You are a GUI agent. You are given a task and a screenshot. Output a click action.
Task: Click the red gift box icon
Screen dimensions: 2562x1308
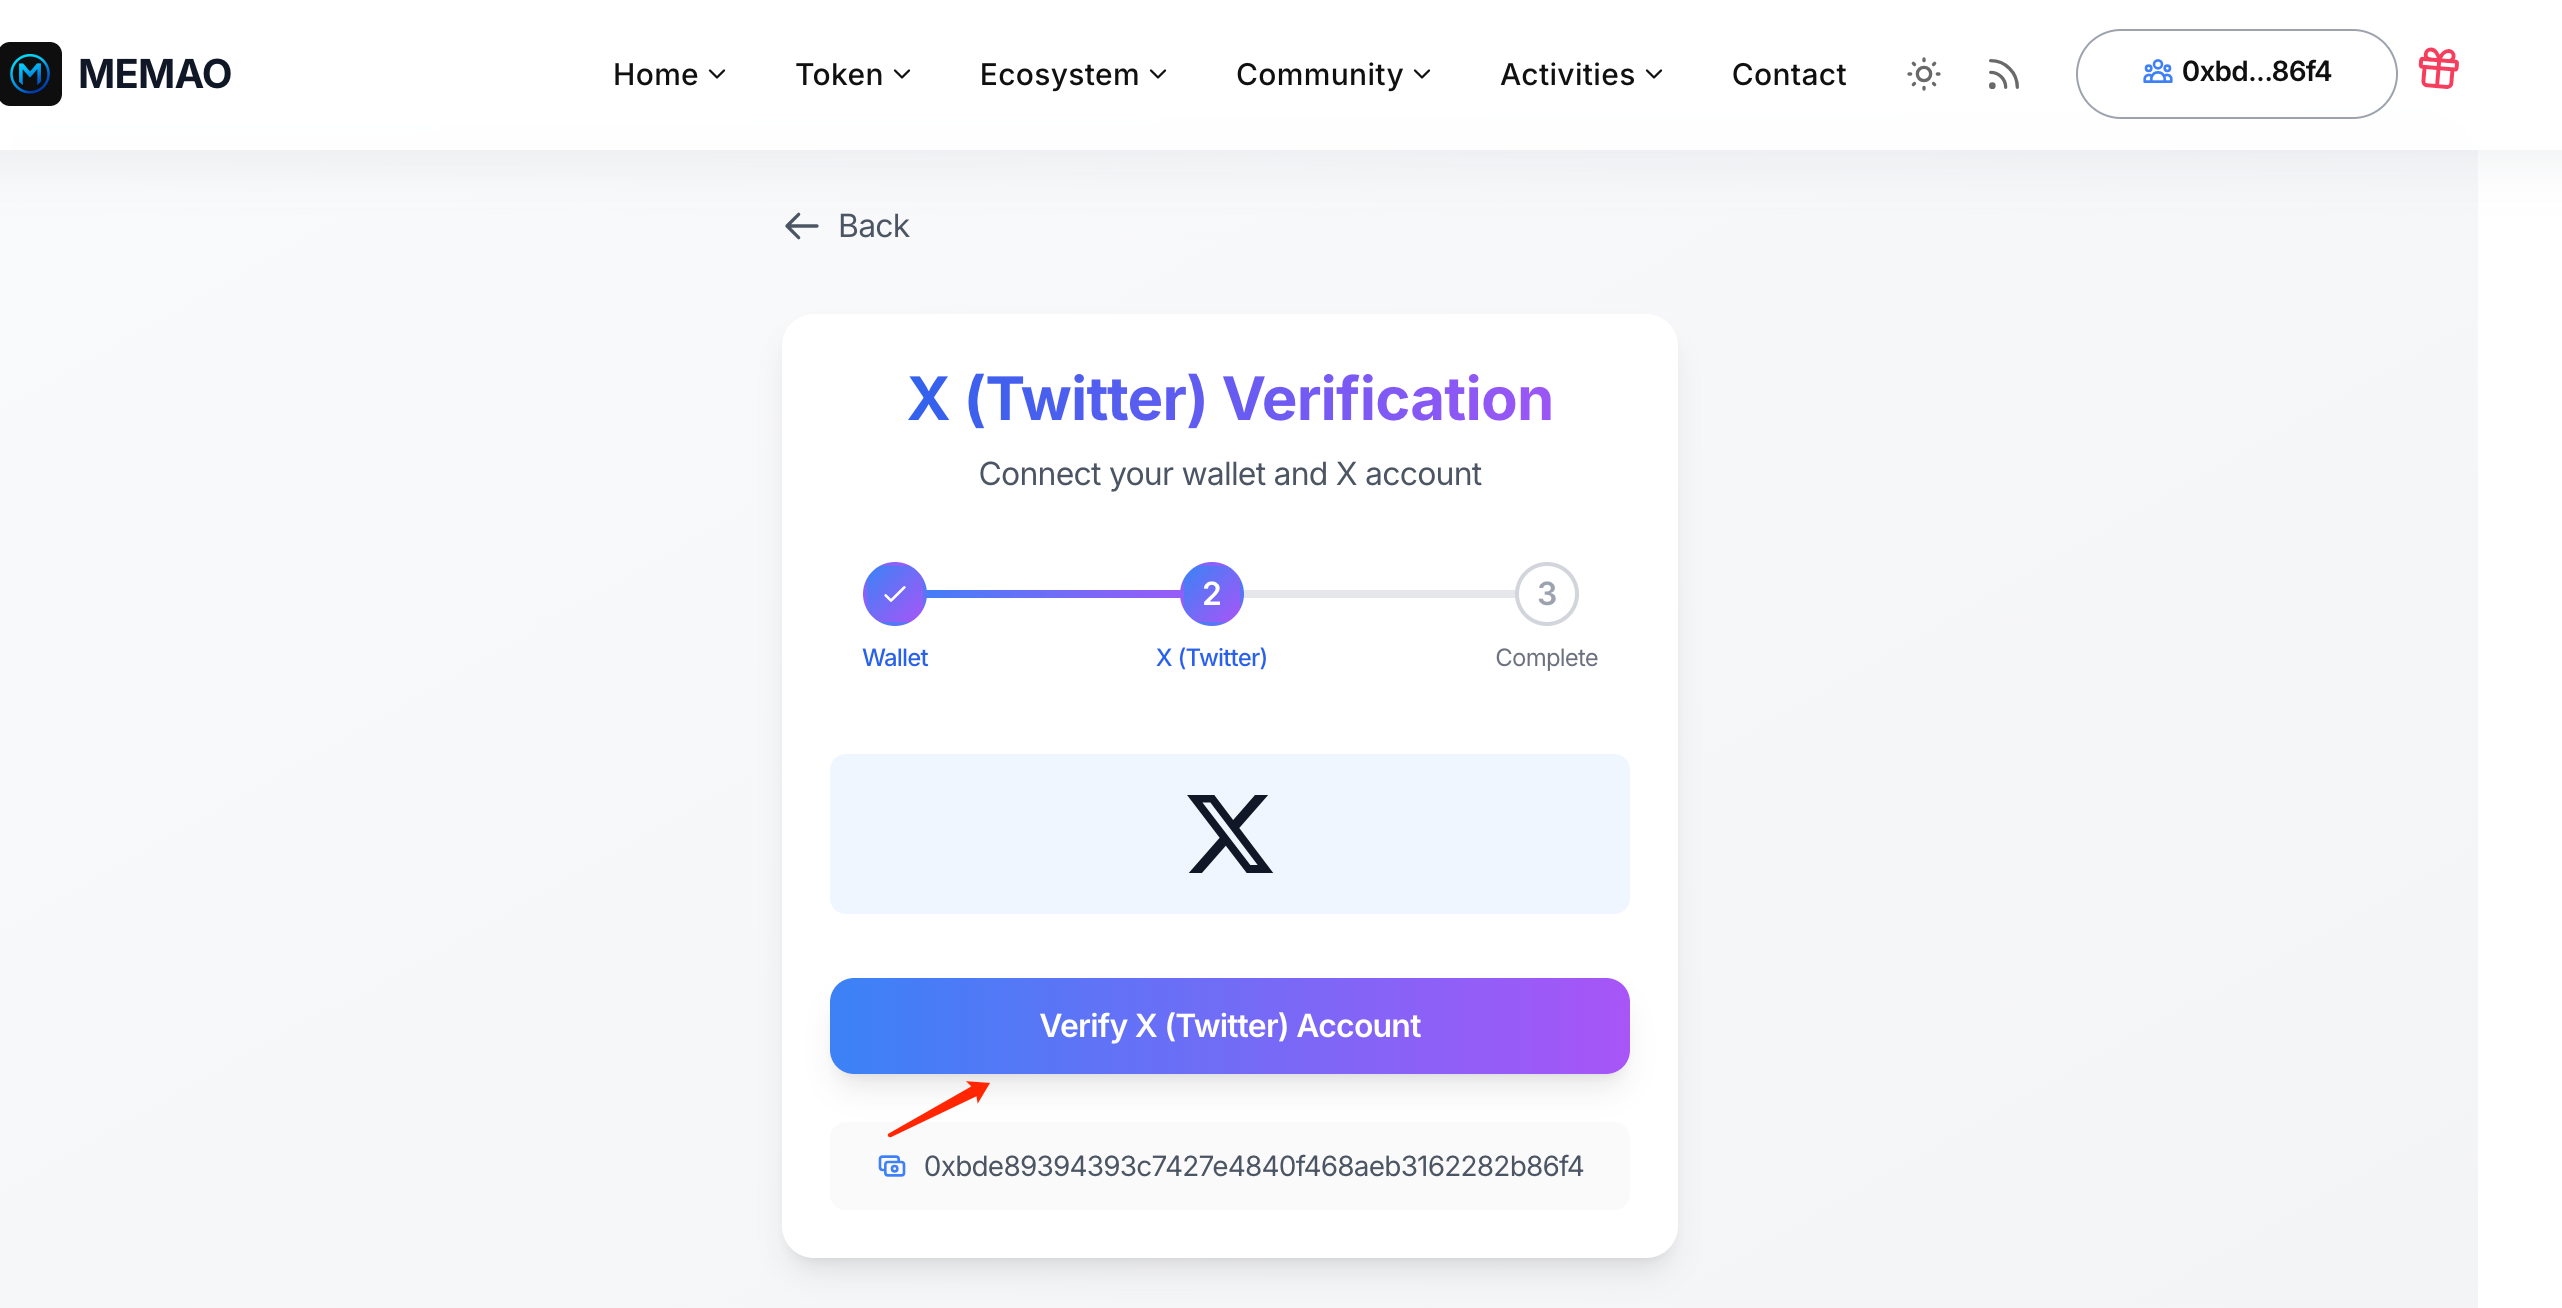coord(2438,70)
